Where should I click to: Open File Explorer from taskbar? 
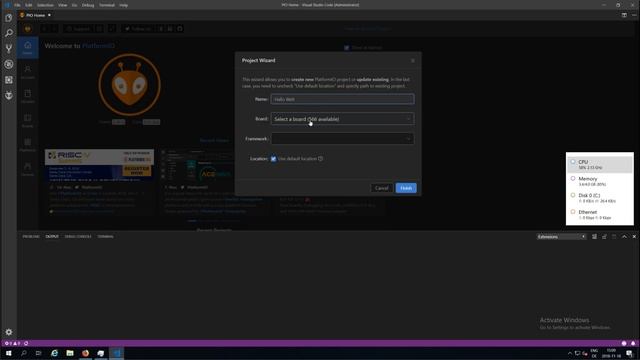coord(70,353)
